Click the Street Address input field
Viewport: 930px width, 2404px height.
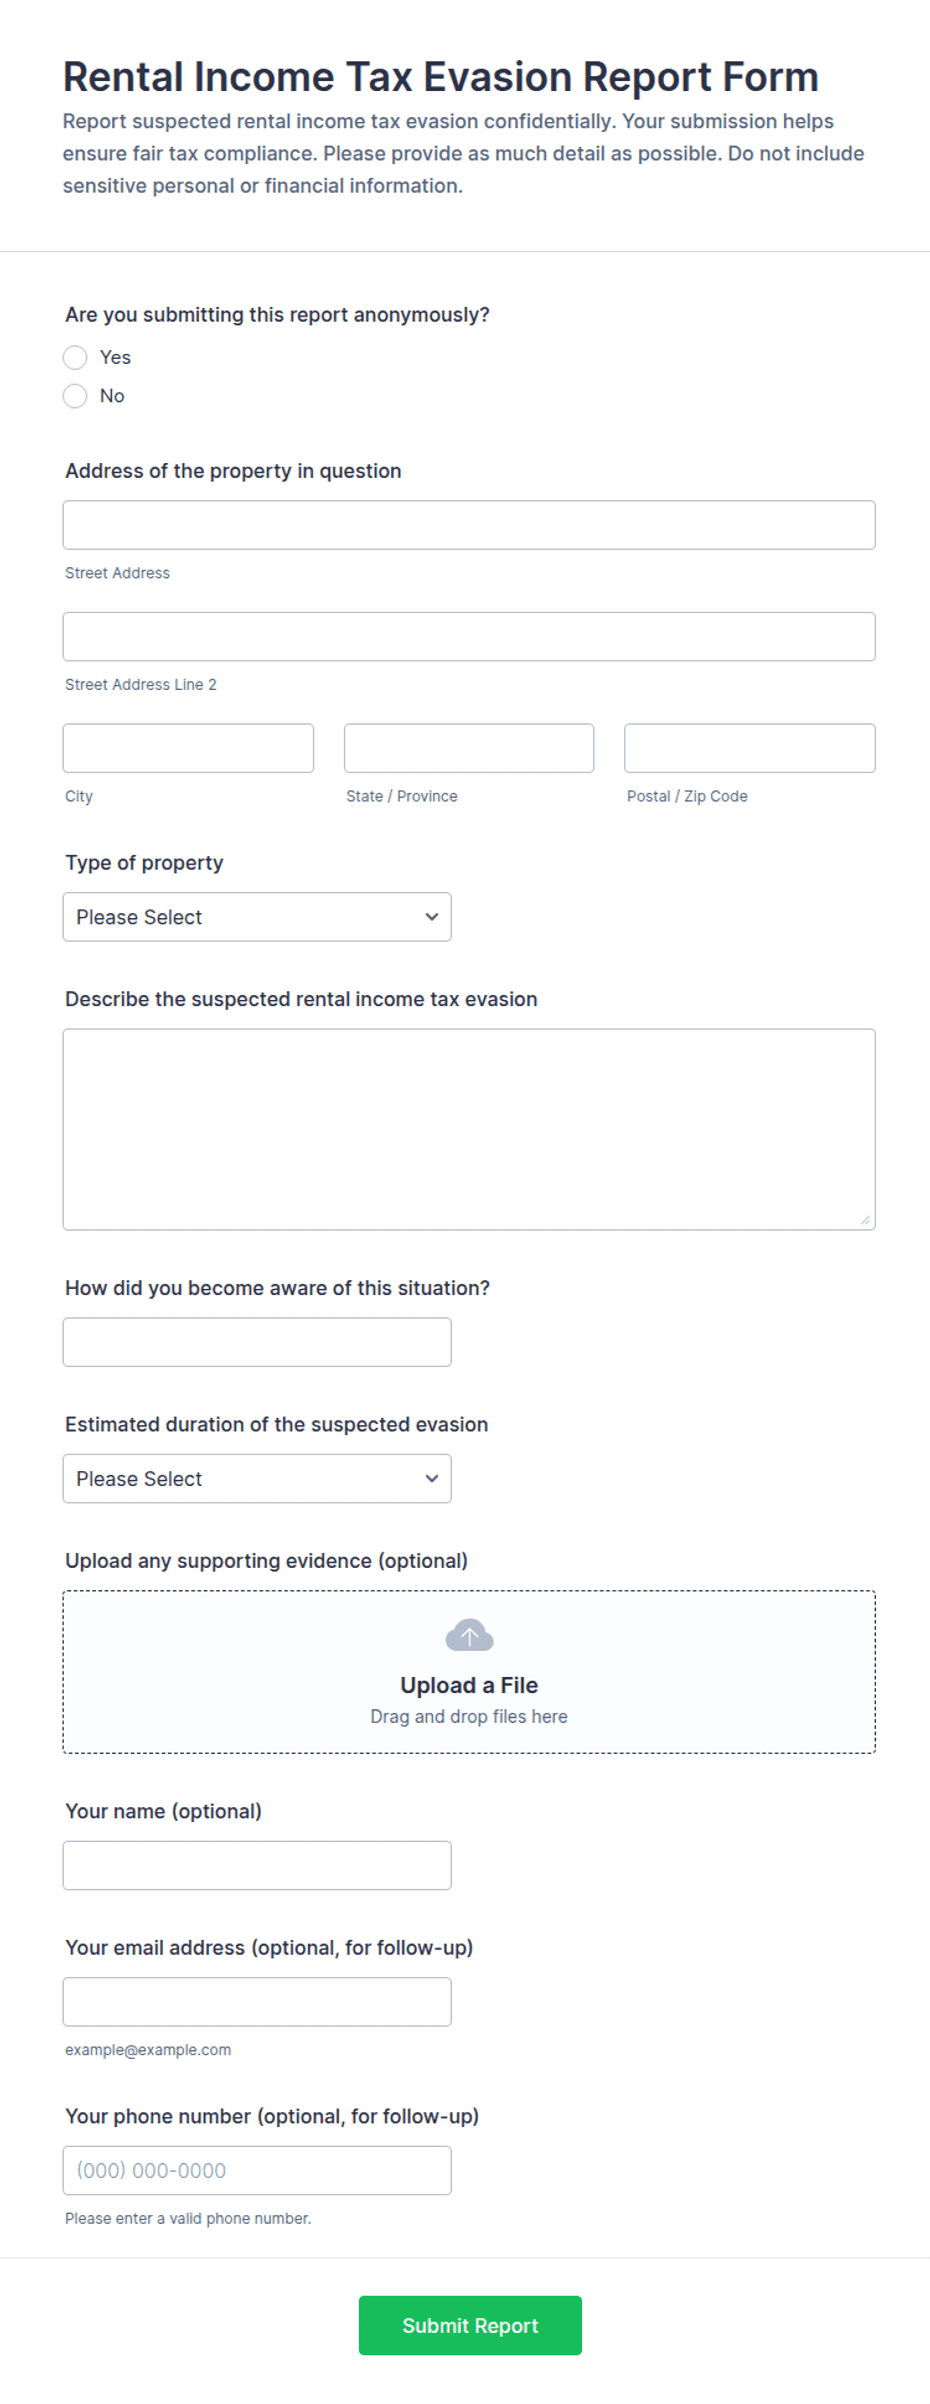coord(469,525)
